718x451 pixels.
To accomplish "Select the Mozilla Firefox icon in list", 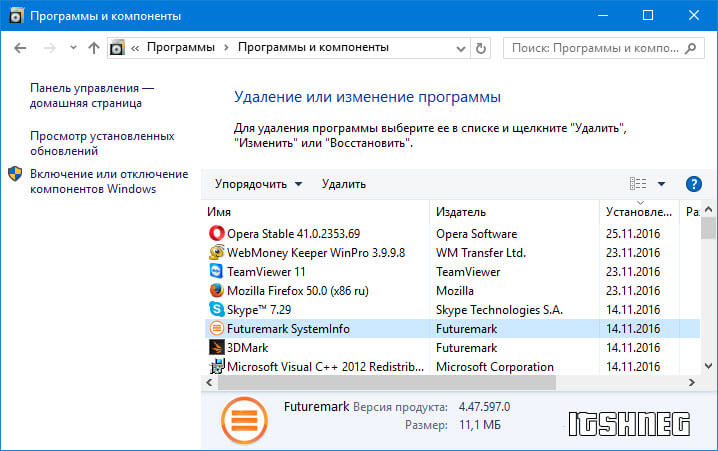I will point(217,290).
